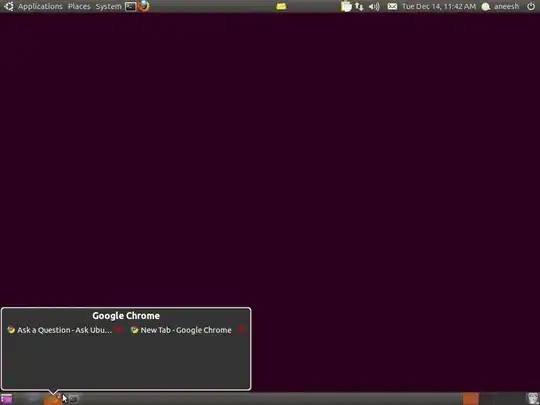Viewport: 540px width, 405px height.
Task: Click the date and time clock
Action: [x=439, y=6]
